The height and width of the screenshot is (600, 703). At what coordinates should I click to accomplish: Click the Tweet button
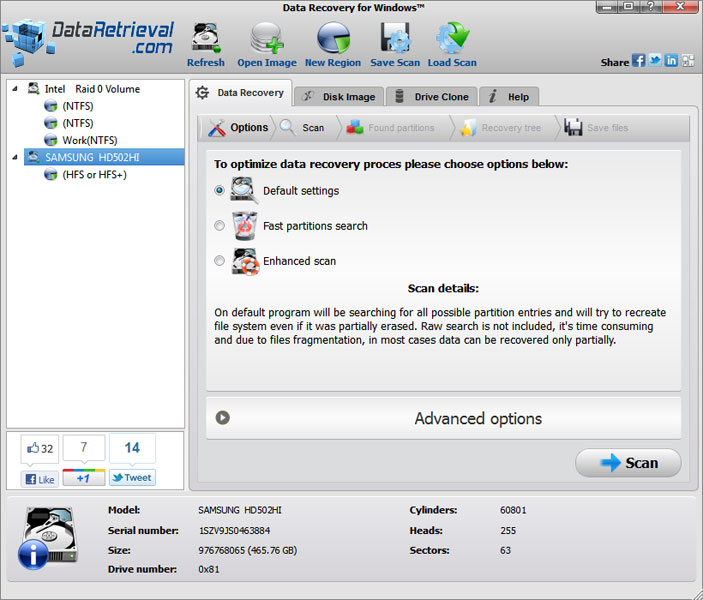pos(132,478)
